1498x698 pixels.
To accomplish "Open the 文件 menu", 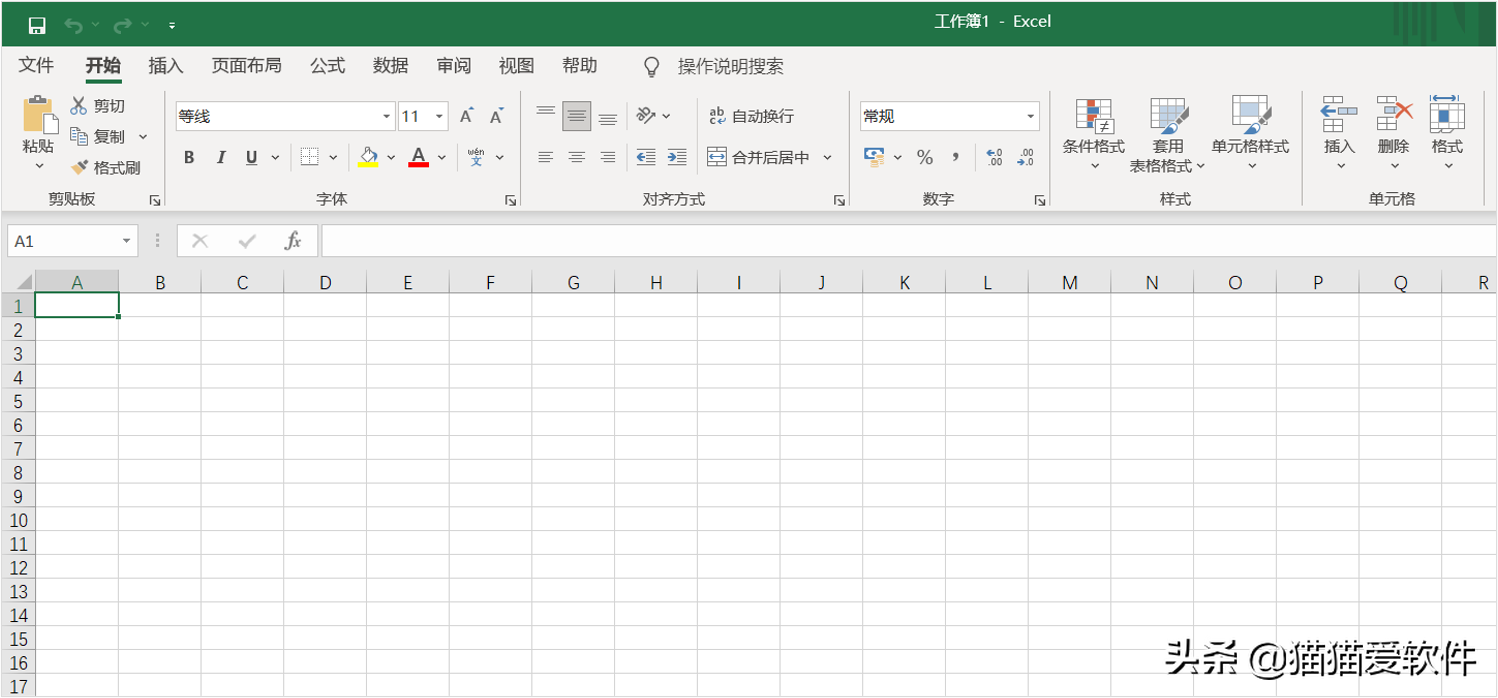I will [36, 66].
